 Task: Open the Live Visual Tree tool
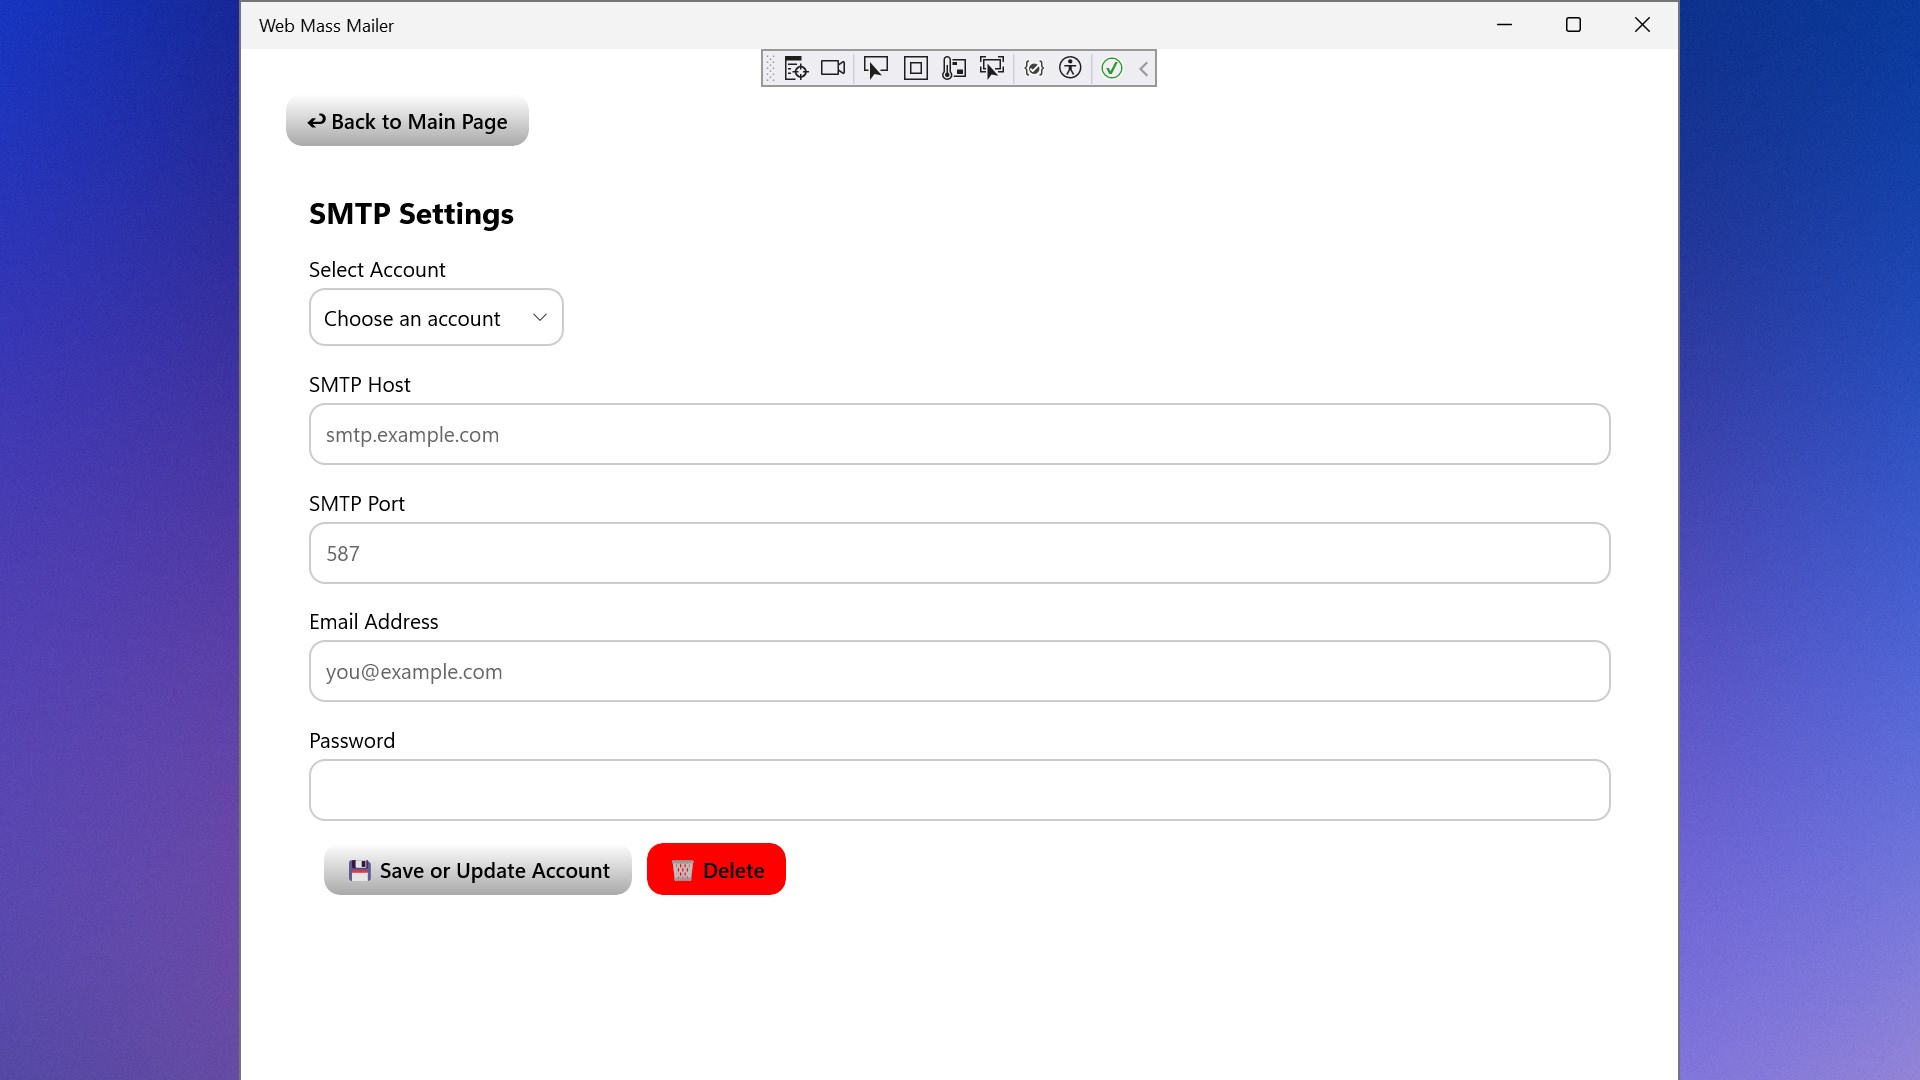pos(796,68)
